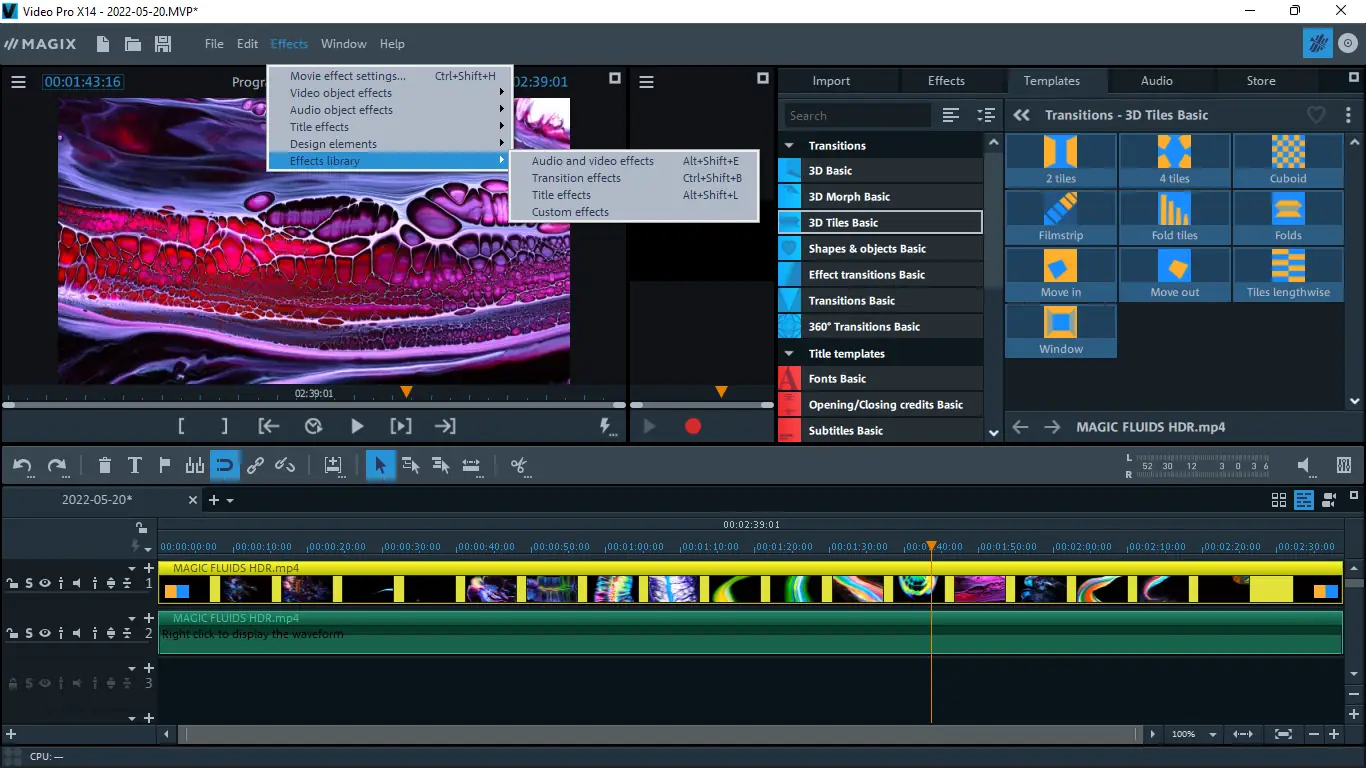Mute track 2 speaker icon
Image resolution: width=1366 pixels, height=768 pixels.
(78, 633)
